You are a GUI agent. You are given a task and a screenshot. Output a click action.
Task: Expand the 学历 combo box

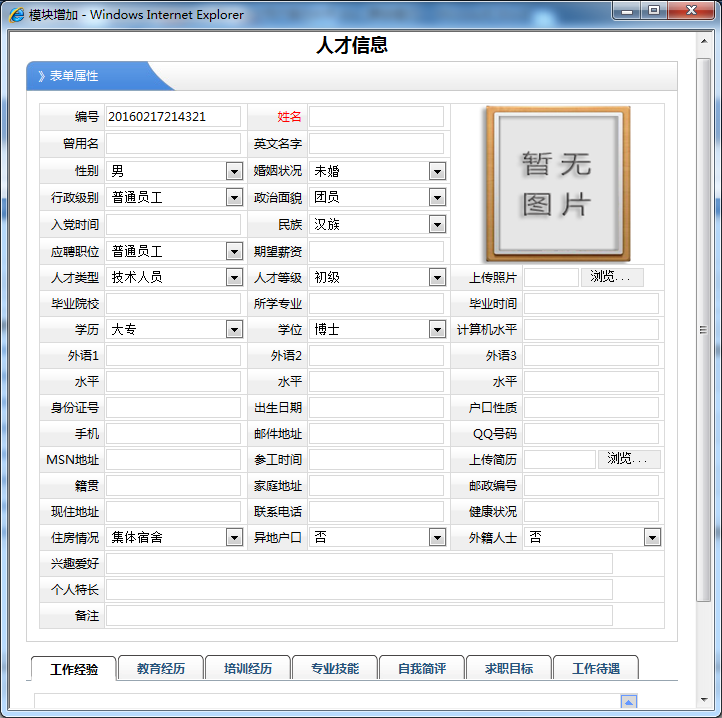(234, 329)
